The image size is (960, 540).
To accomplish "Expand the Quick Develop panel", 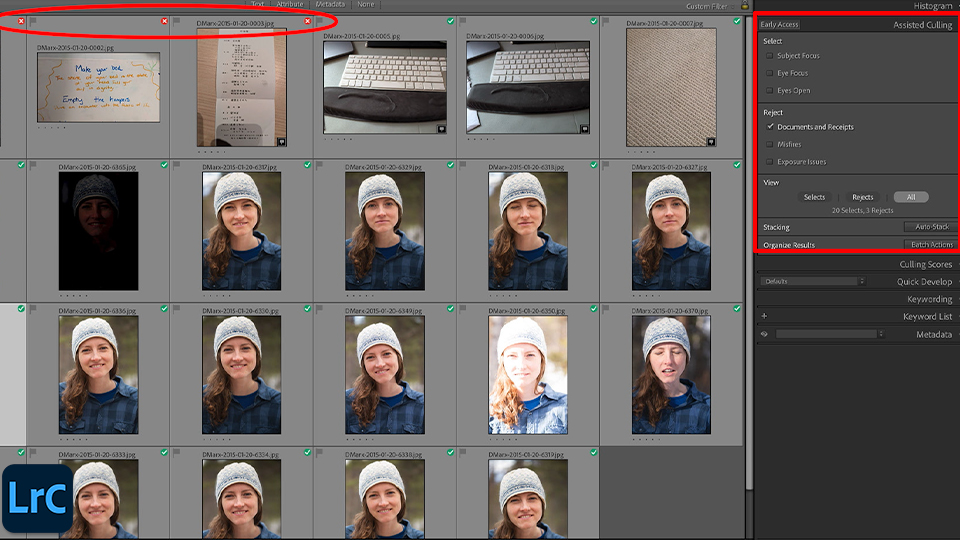I will tap(924, 282).
